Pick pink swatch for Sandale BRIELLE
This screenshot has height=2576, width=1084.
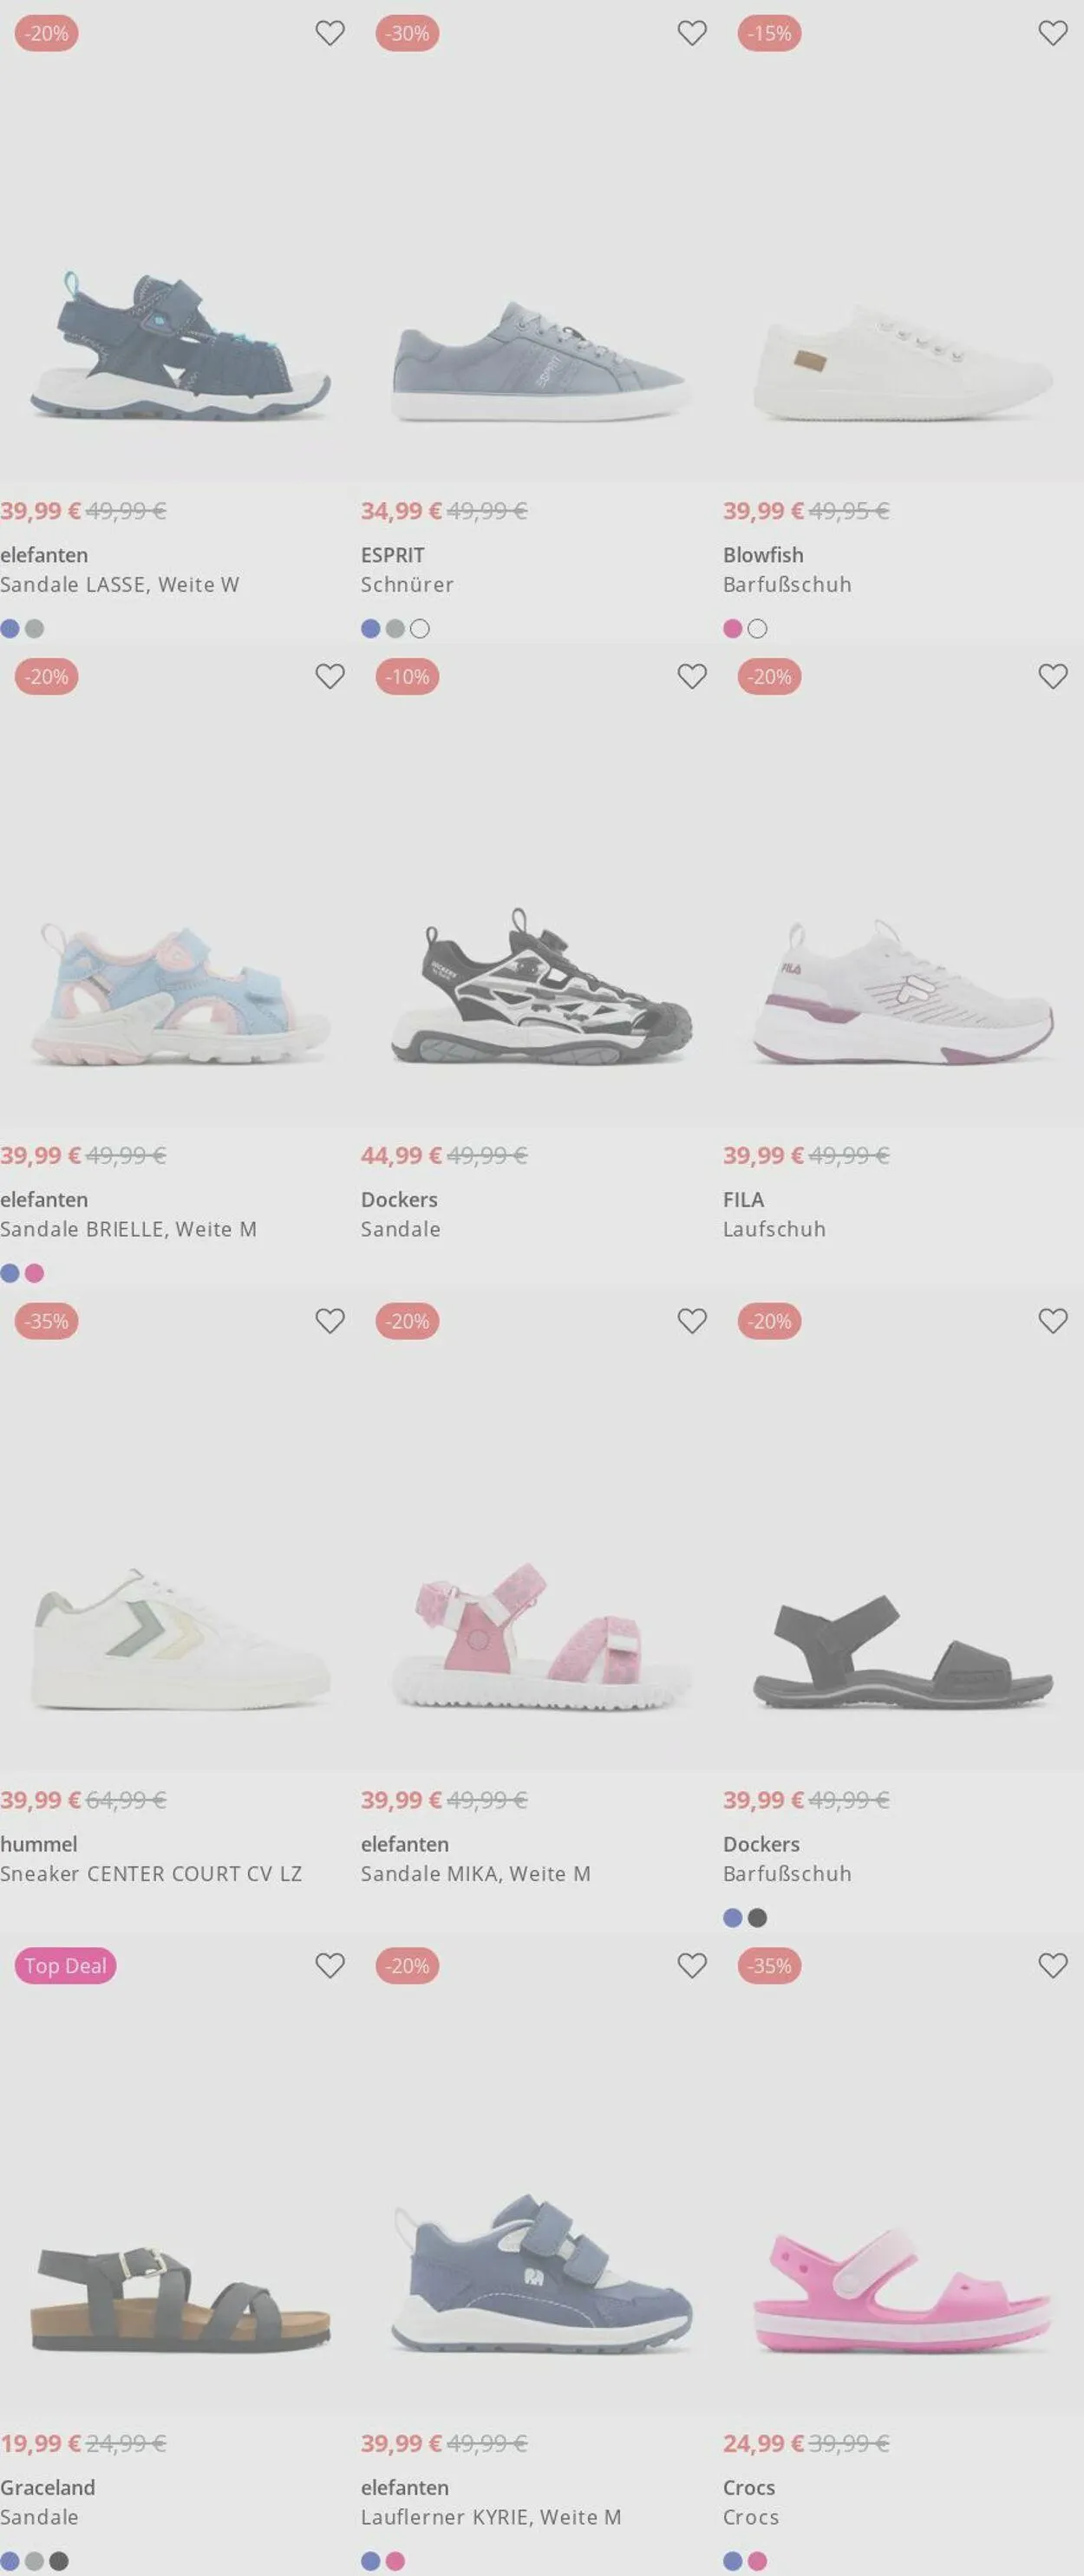[35, 1273]
